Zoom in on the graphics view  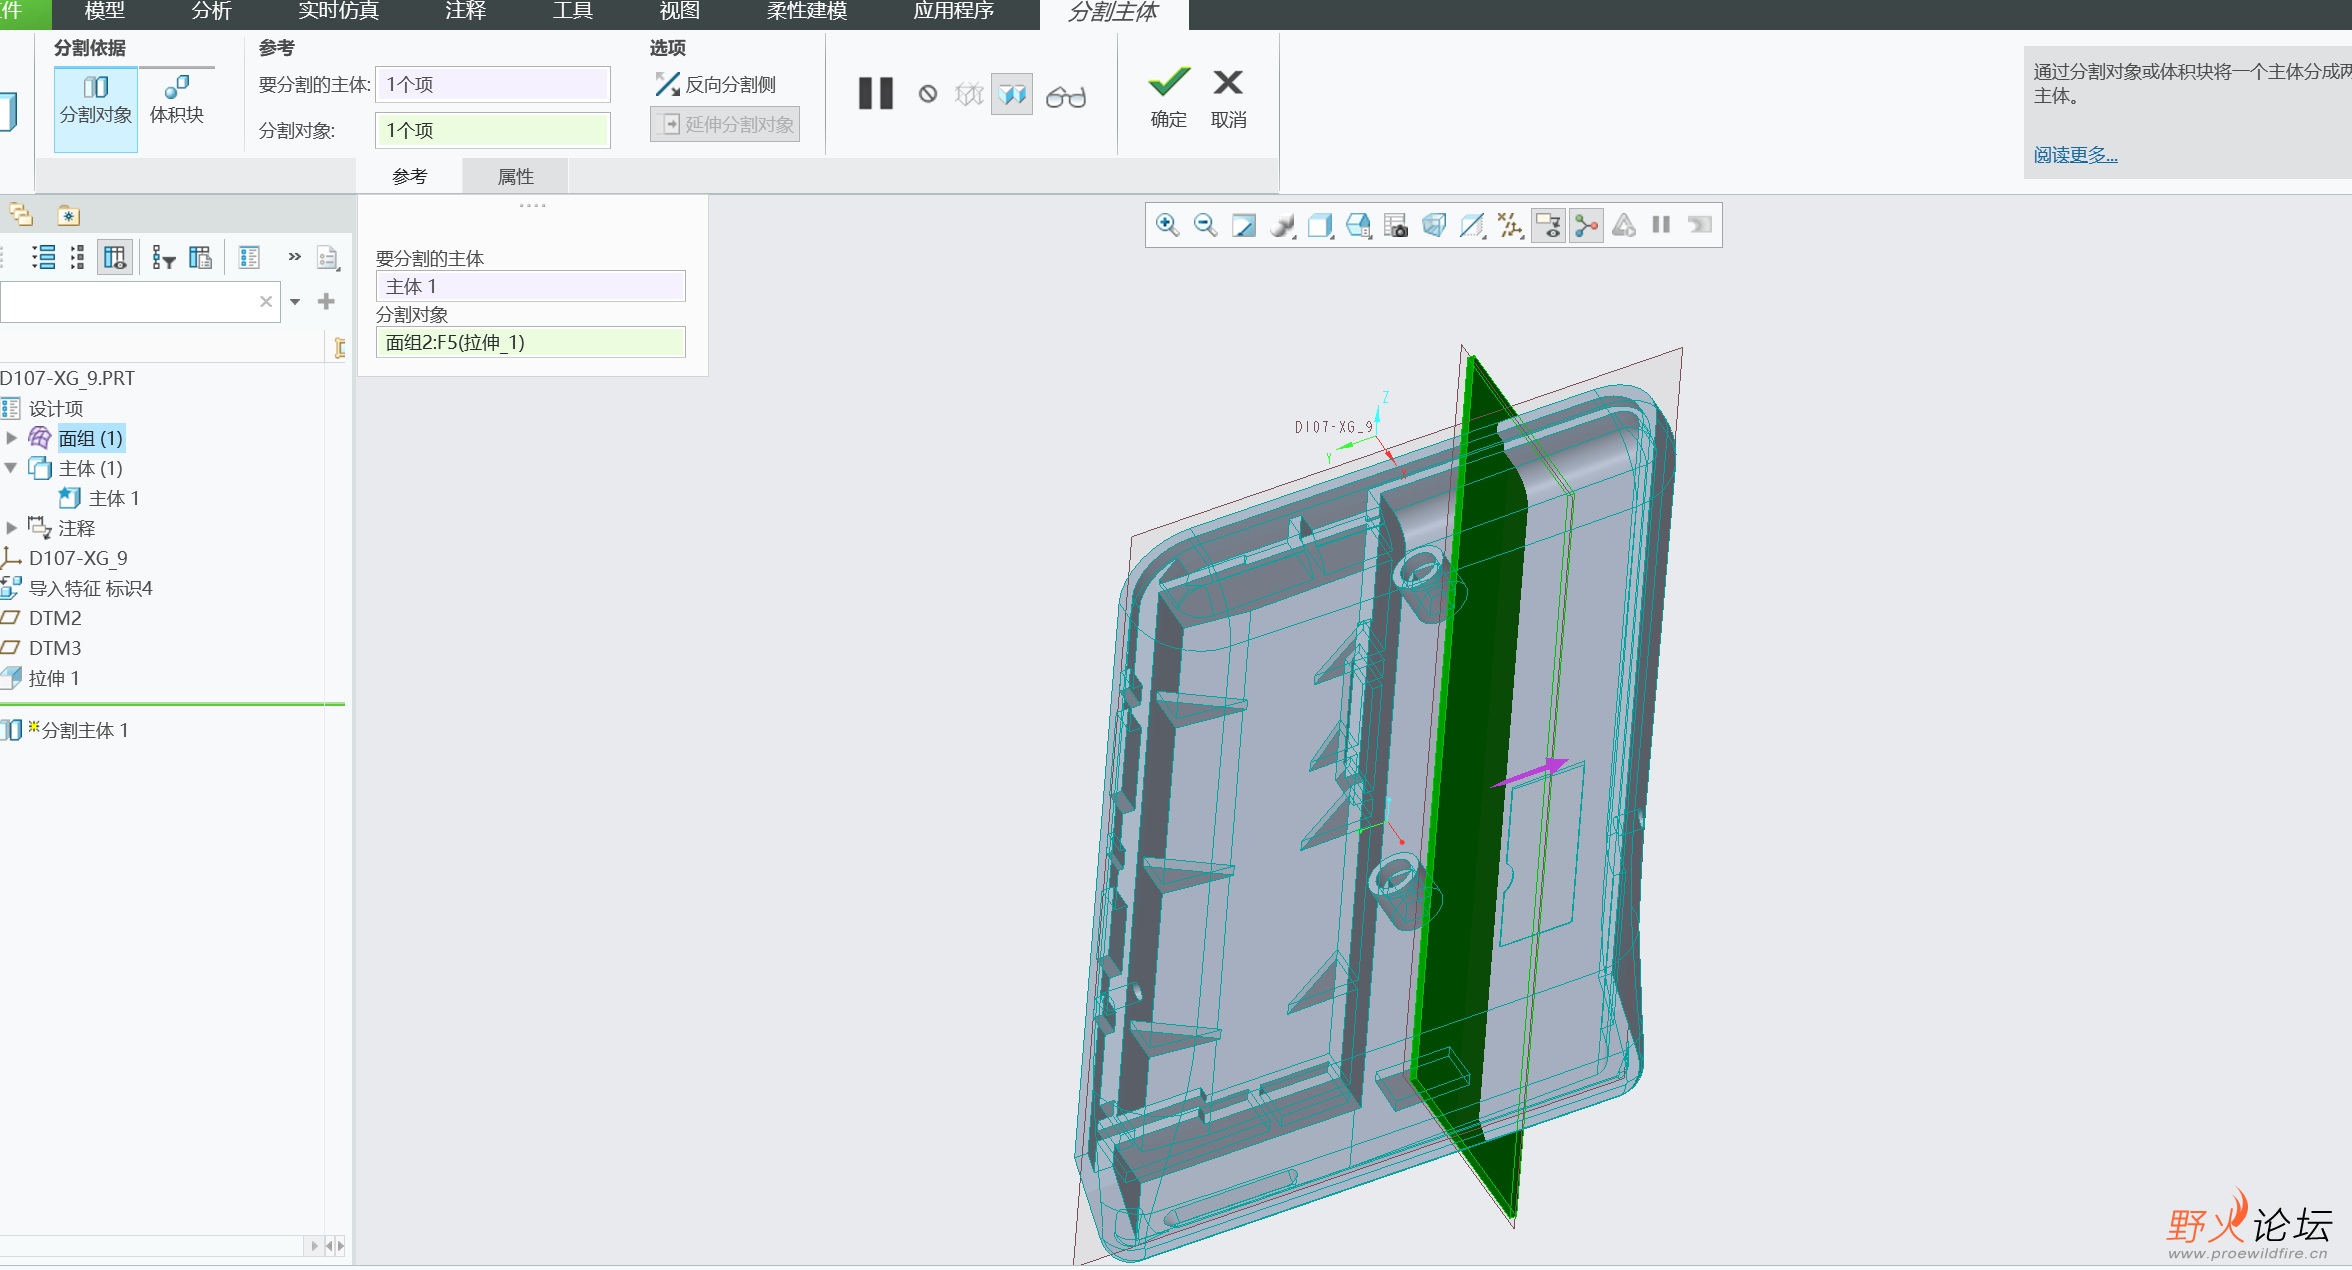[x=1167, y=226]
